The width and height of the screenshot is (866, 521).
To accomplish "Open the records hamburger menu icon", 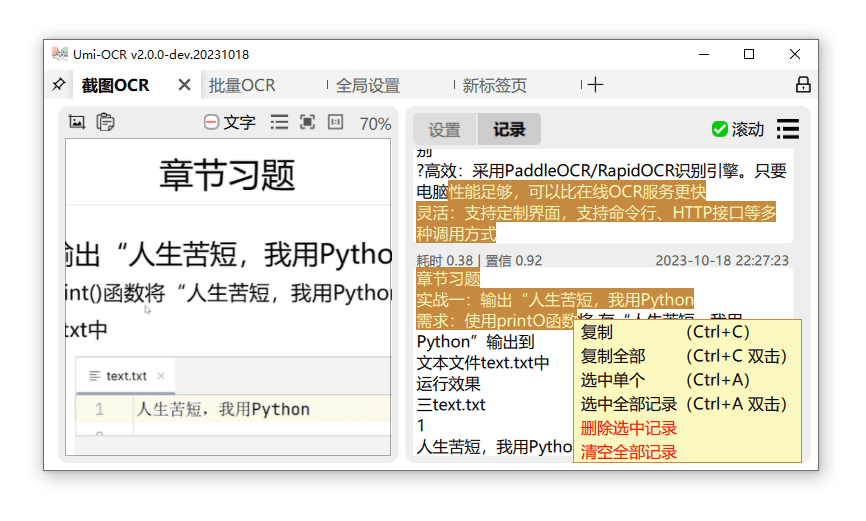I will point(788,129).
